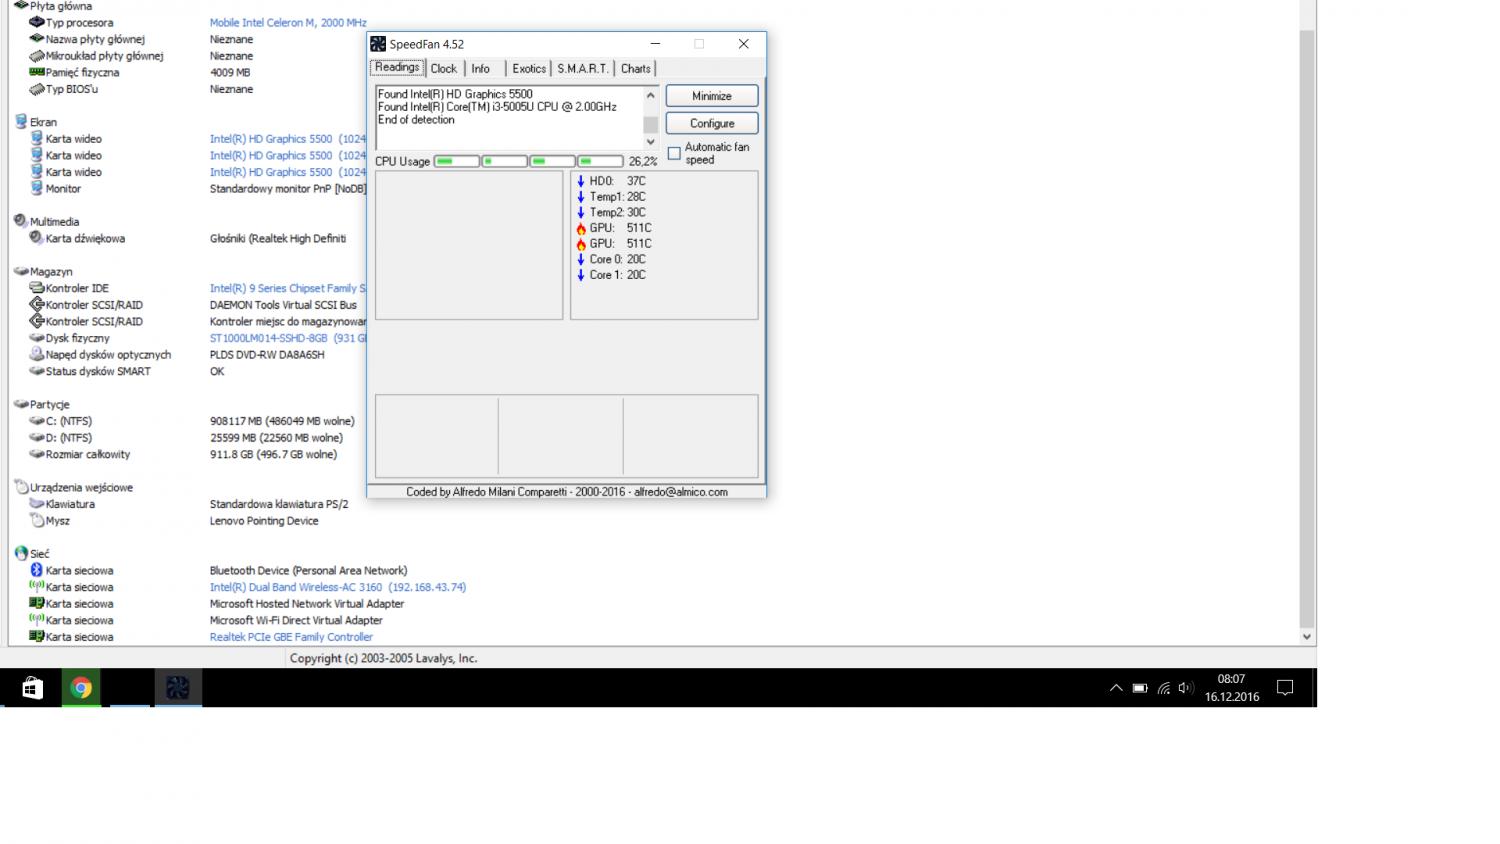
Task: Click the Bluetooth network card icon
Action: point(37,570)
